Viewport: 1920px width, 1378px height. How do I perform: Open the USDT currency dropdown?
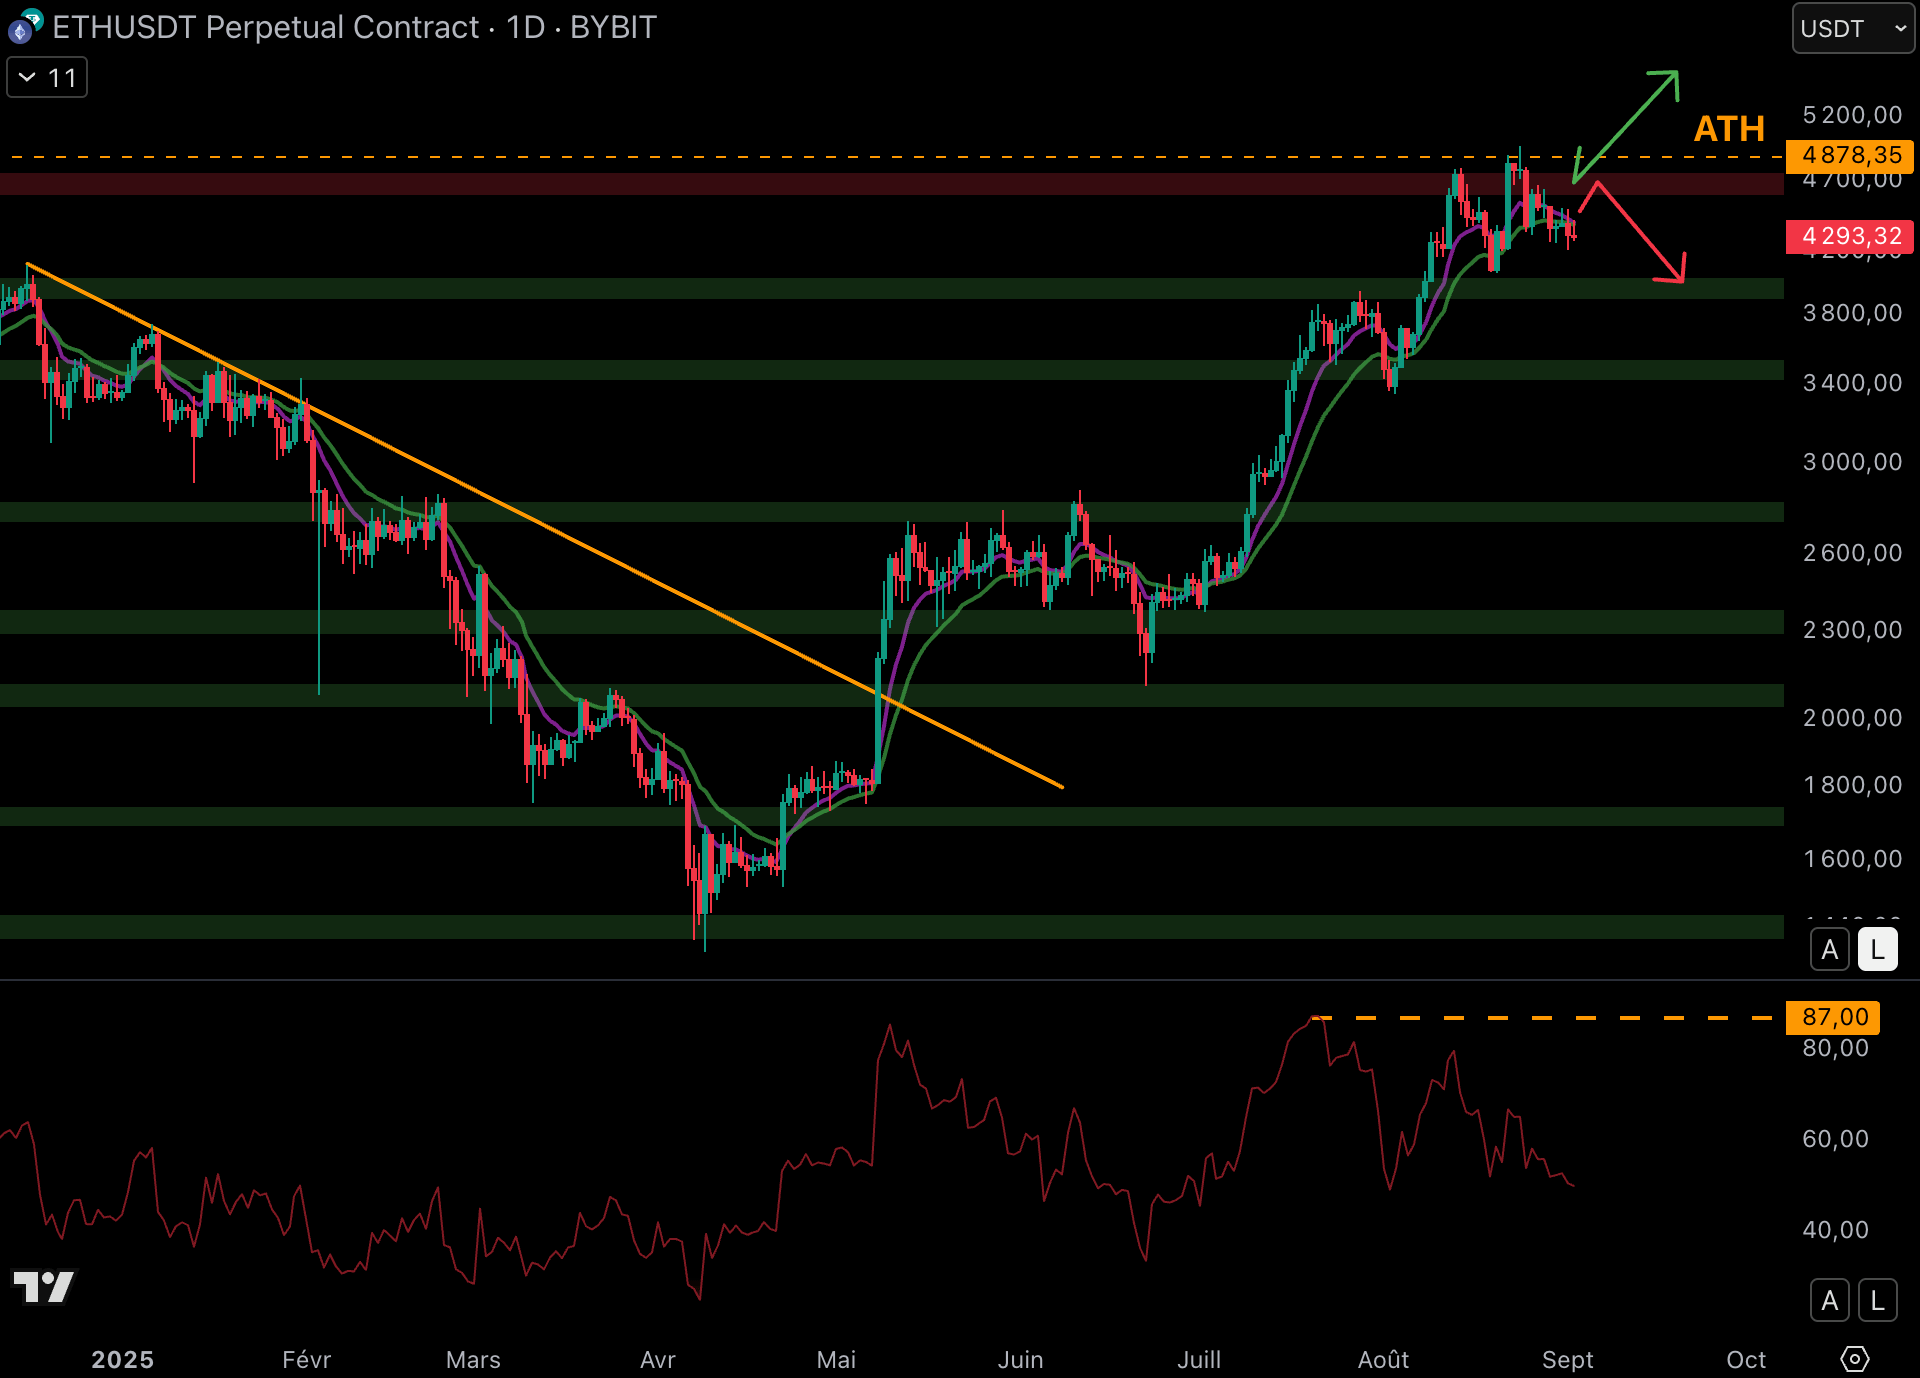pyautogui.click(x=1852, y=28)
